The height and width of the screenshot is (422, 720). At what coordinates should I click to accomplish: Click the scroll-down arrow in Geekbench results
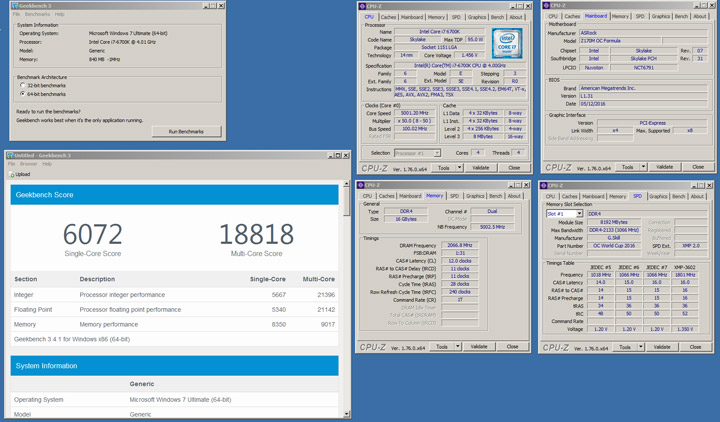tap(347, 414)
